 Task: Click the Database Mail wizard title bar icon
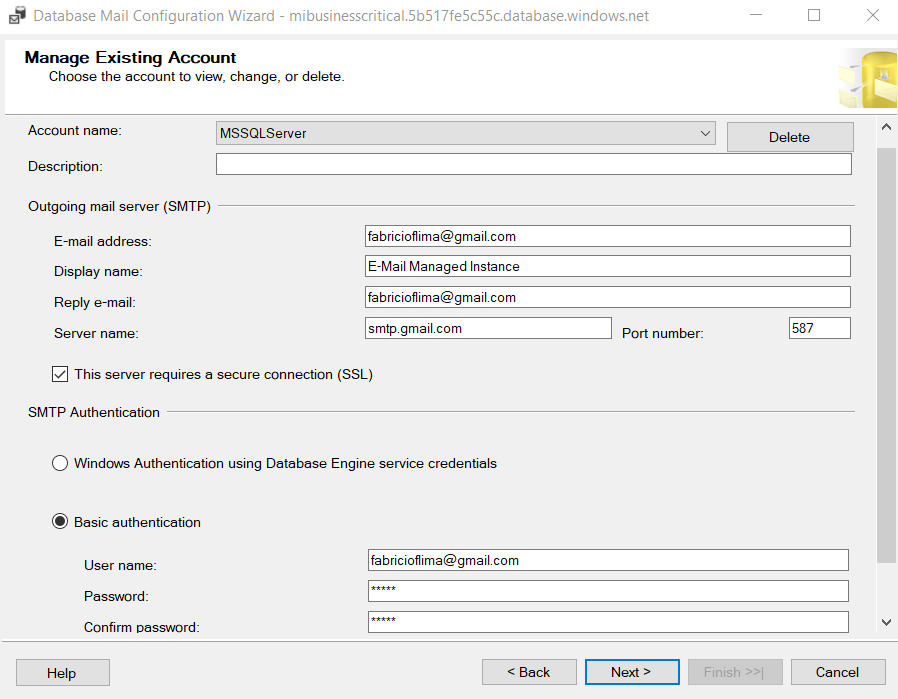click(17, 16)
